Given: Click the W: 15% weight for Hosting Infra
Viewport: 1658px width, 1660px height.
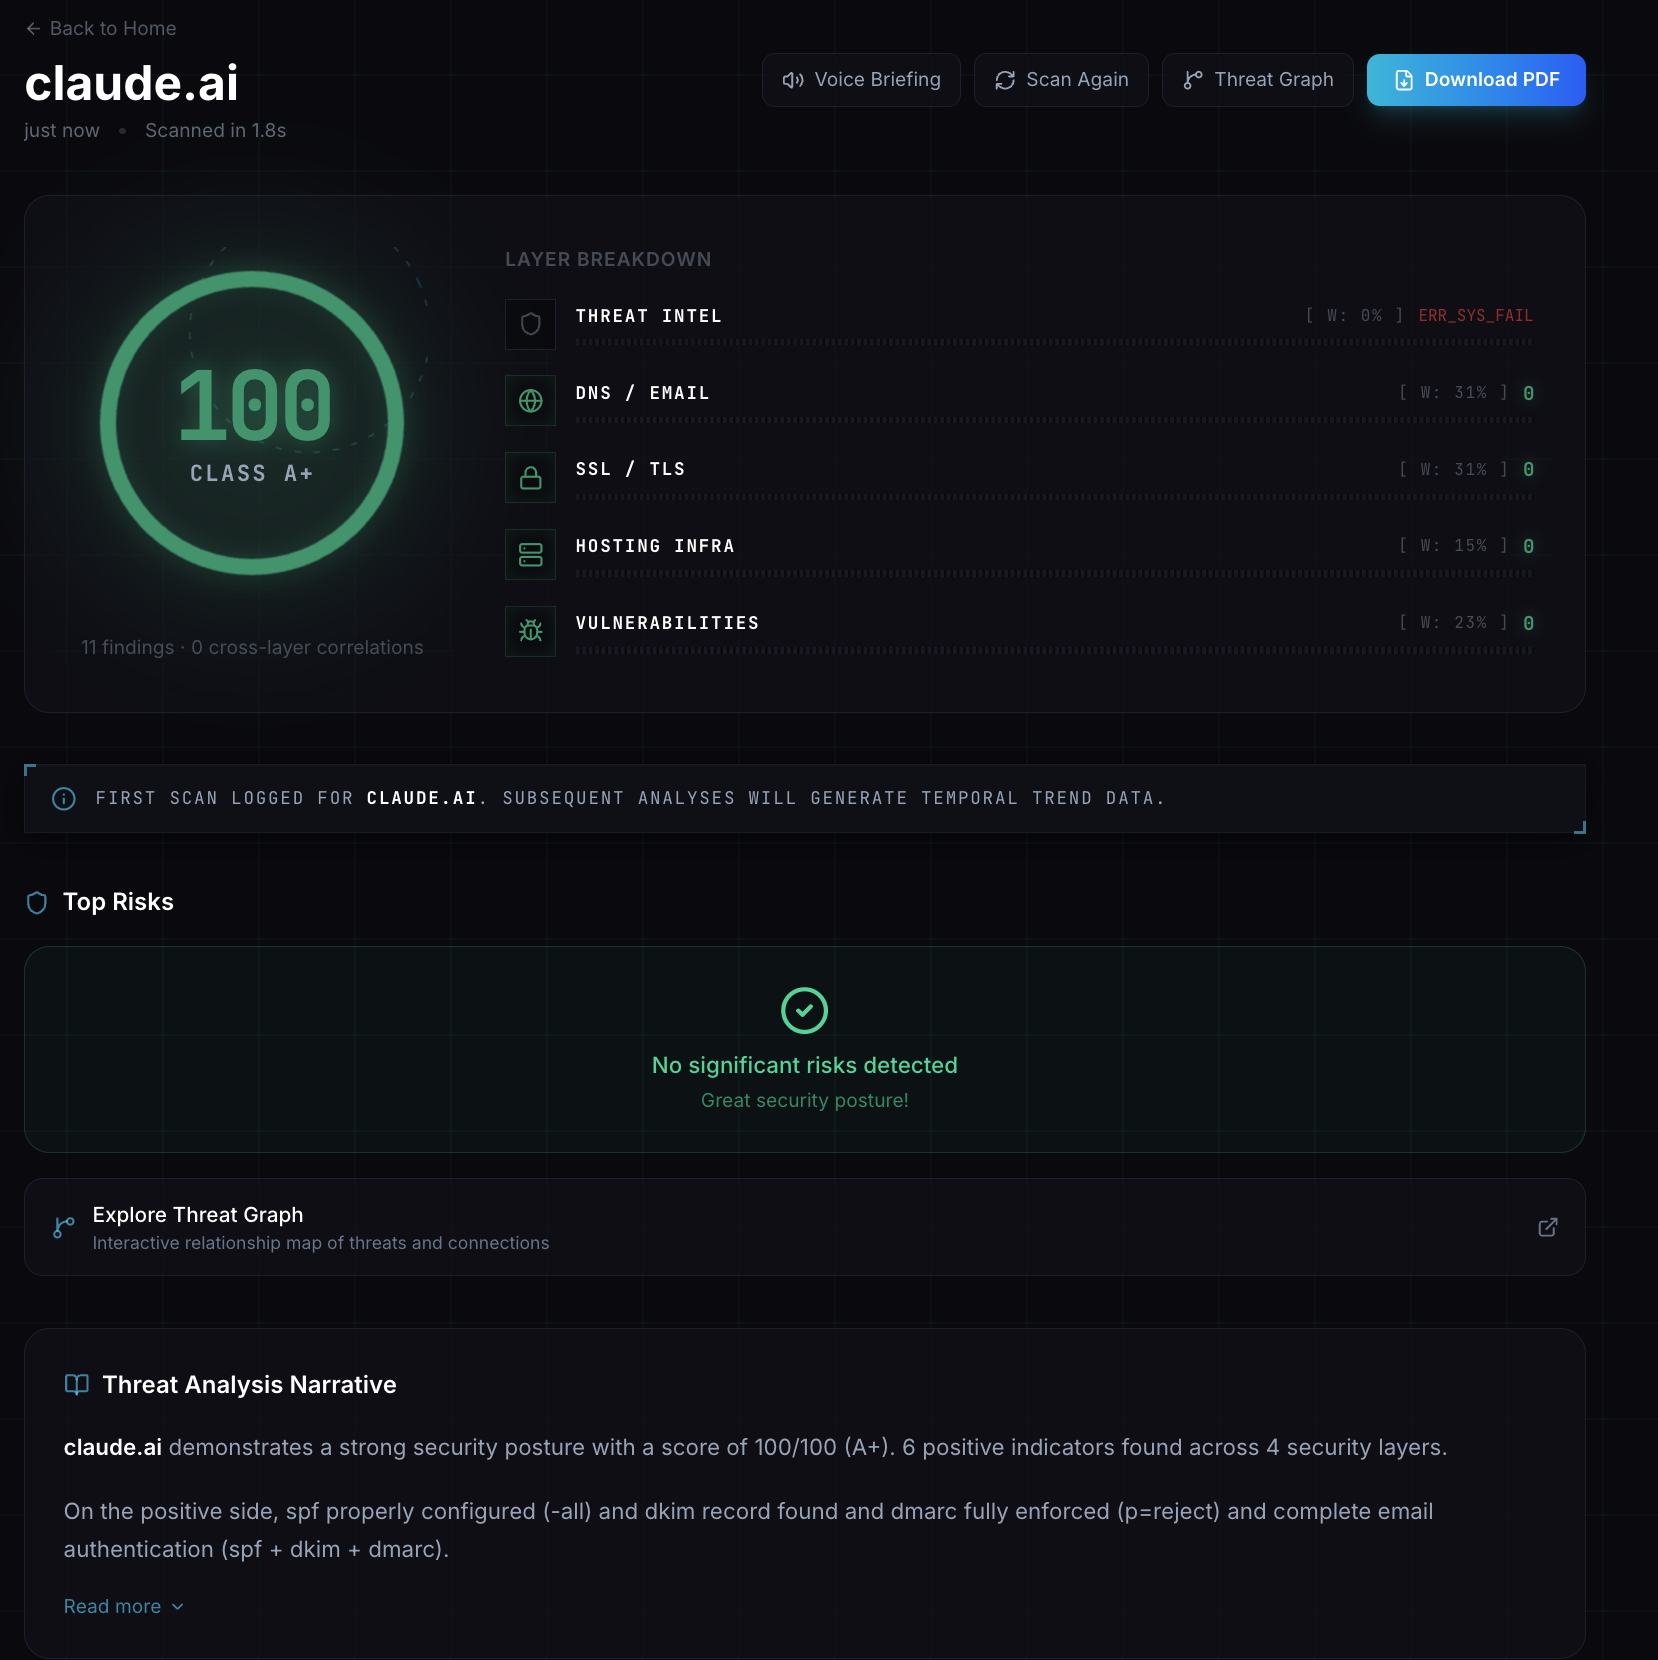Looking at the screenshot, I should pos(1453,546).
